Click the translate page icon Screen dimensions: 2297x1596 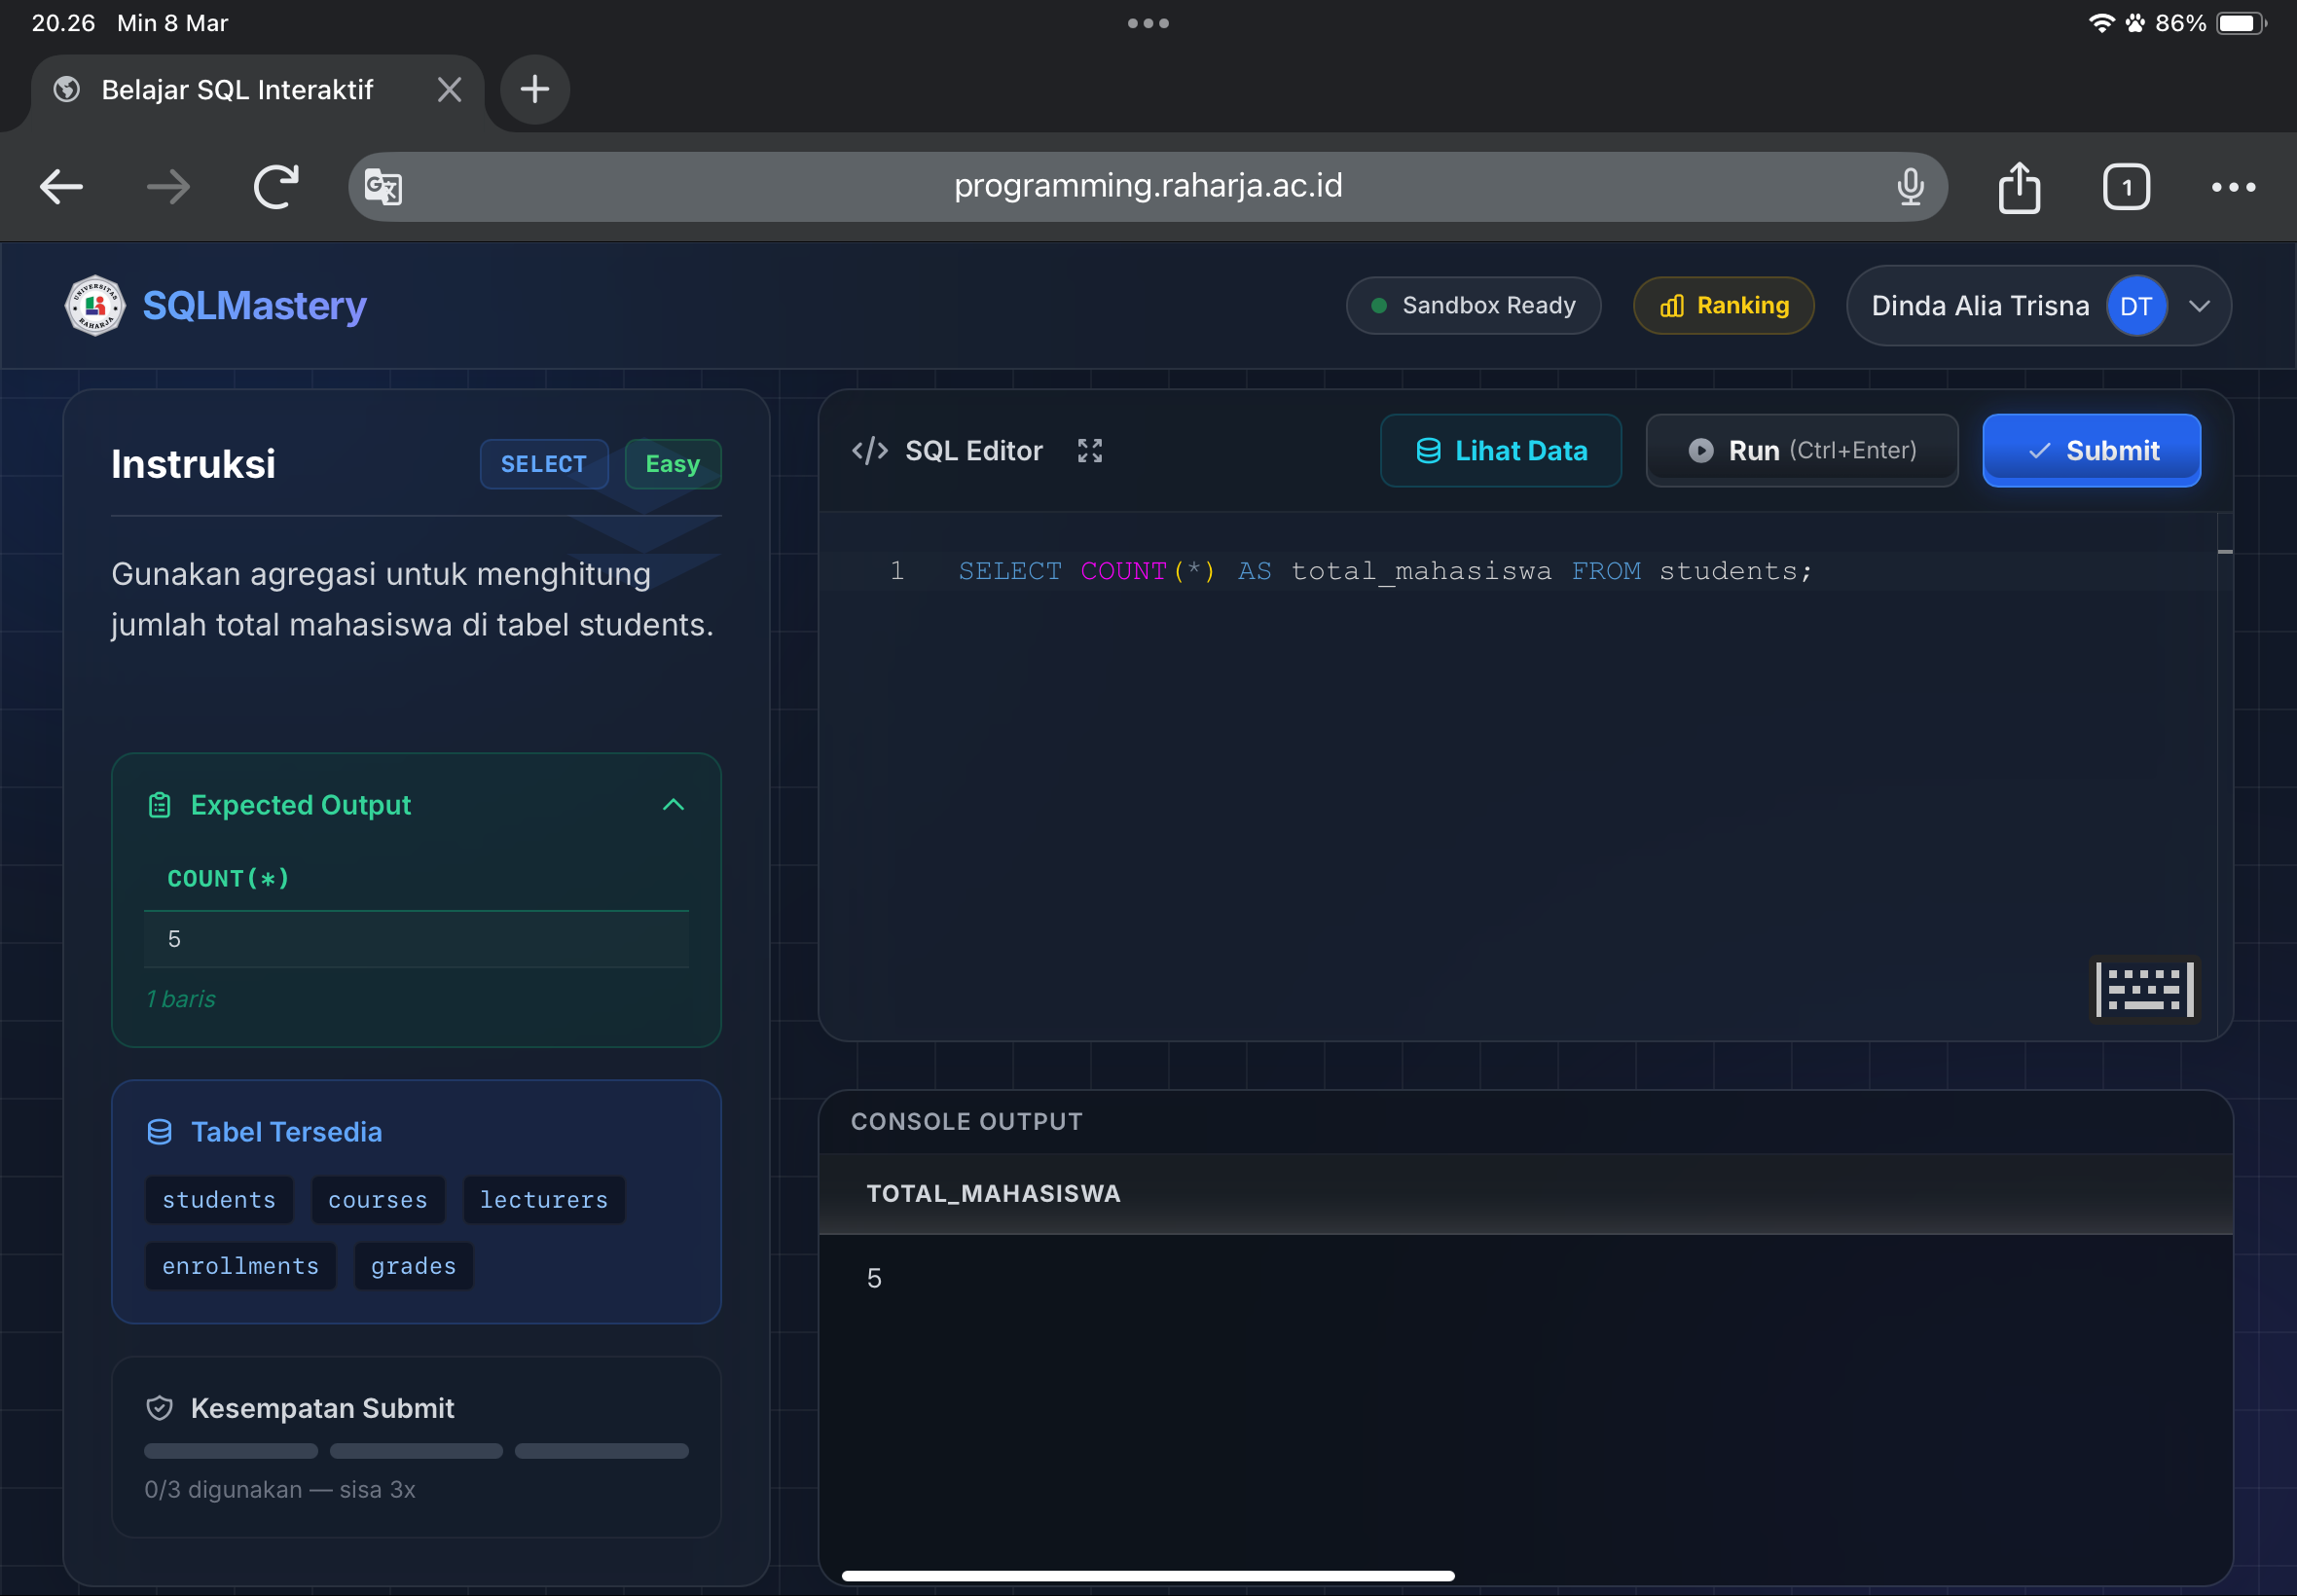383,187
